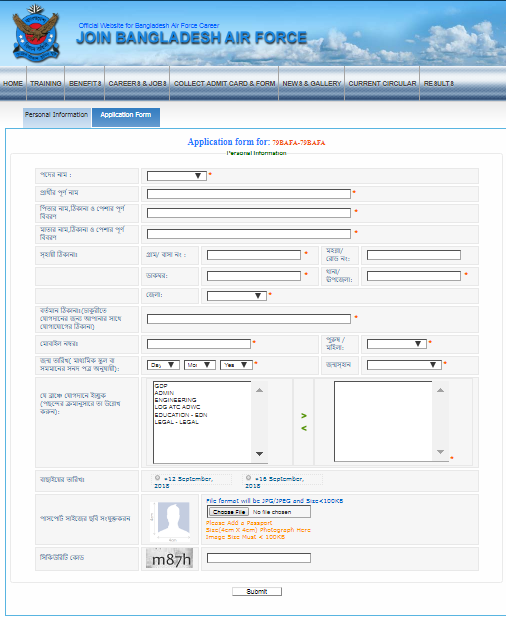Open the birth Year dropdown

click(236, 365)
